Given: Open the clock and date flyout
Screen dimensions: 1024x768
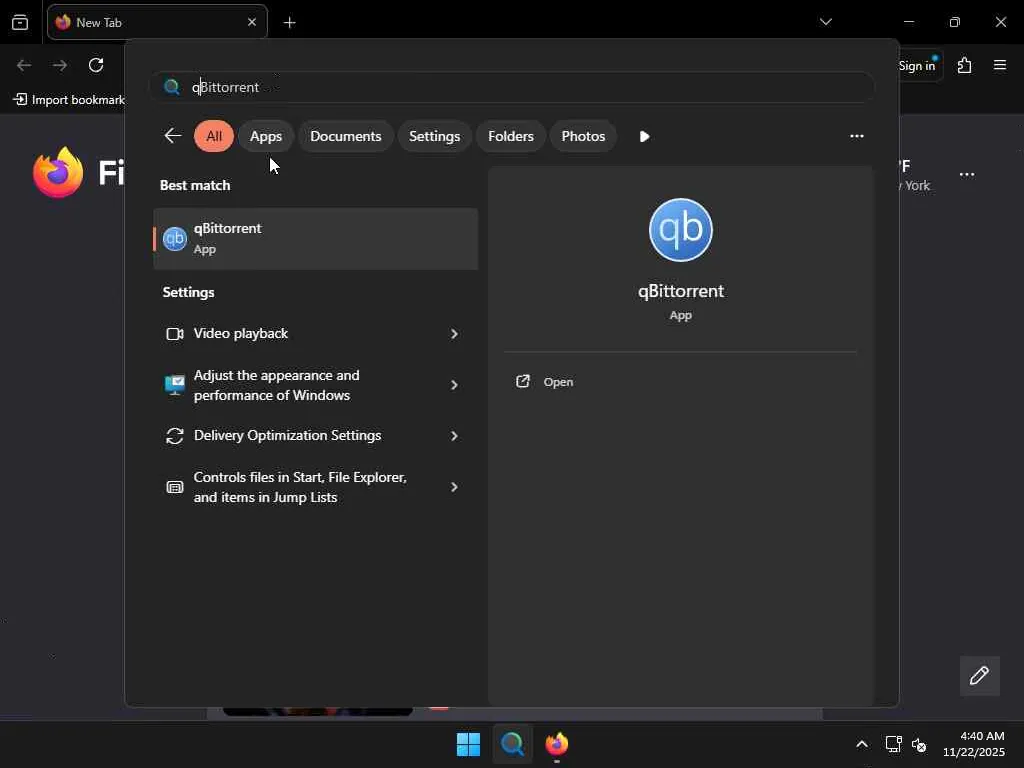Looking at the screenshot, I should 974,744.
